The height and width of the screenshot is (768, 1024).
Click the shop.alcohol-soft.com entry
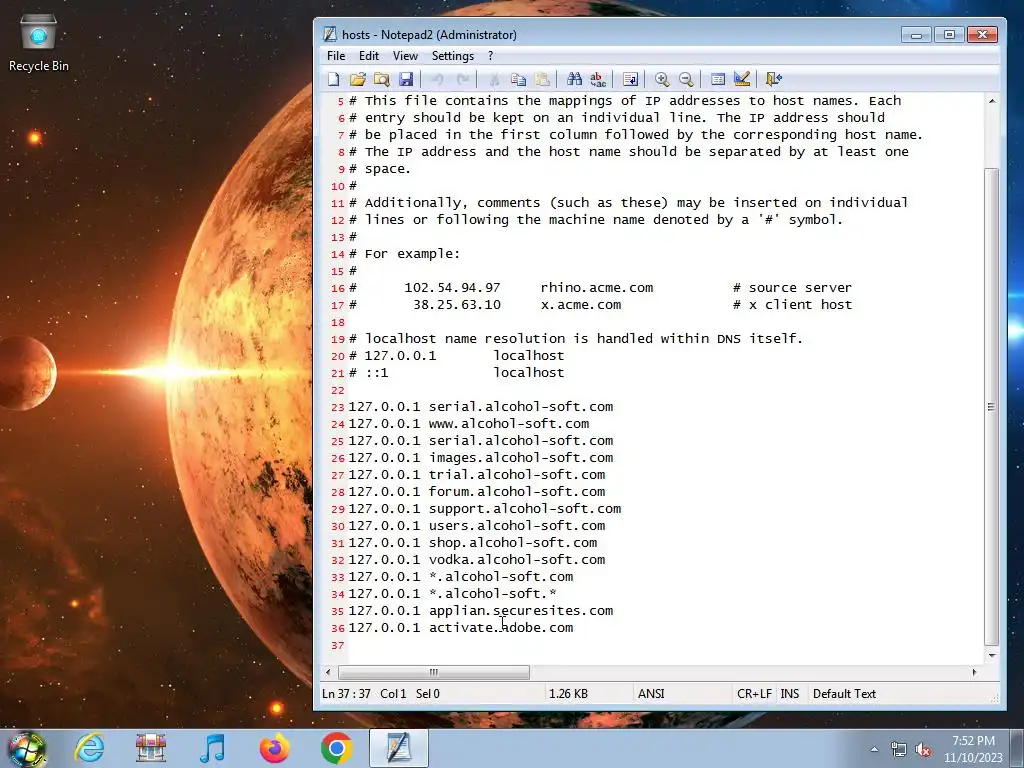tap(513, 543)
